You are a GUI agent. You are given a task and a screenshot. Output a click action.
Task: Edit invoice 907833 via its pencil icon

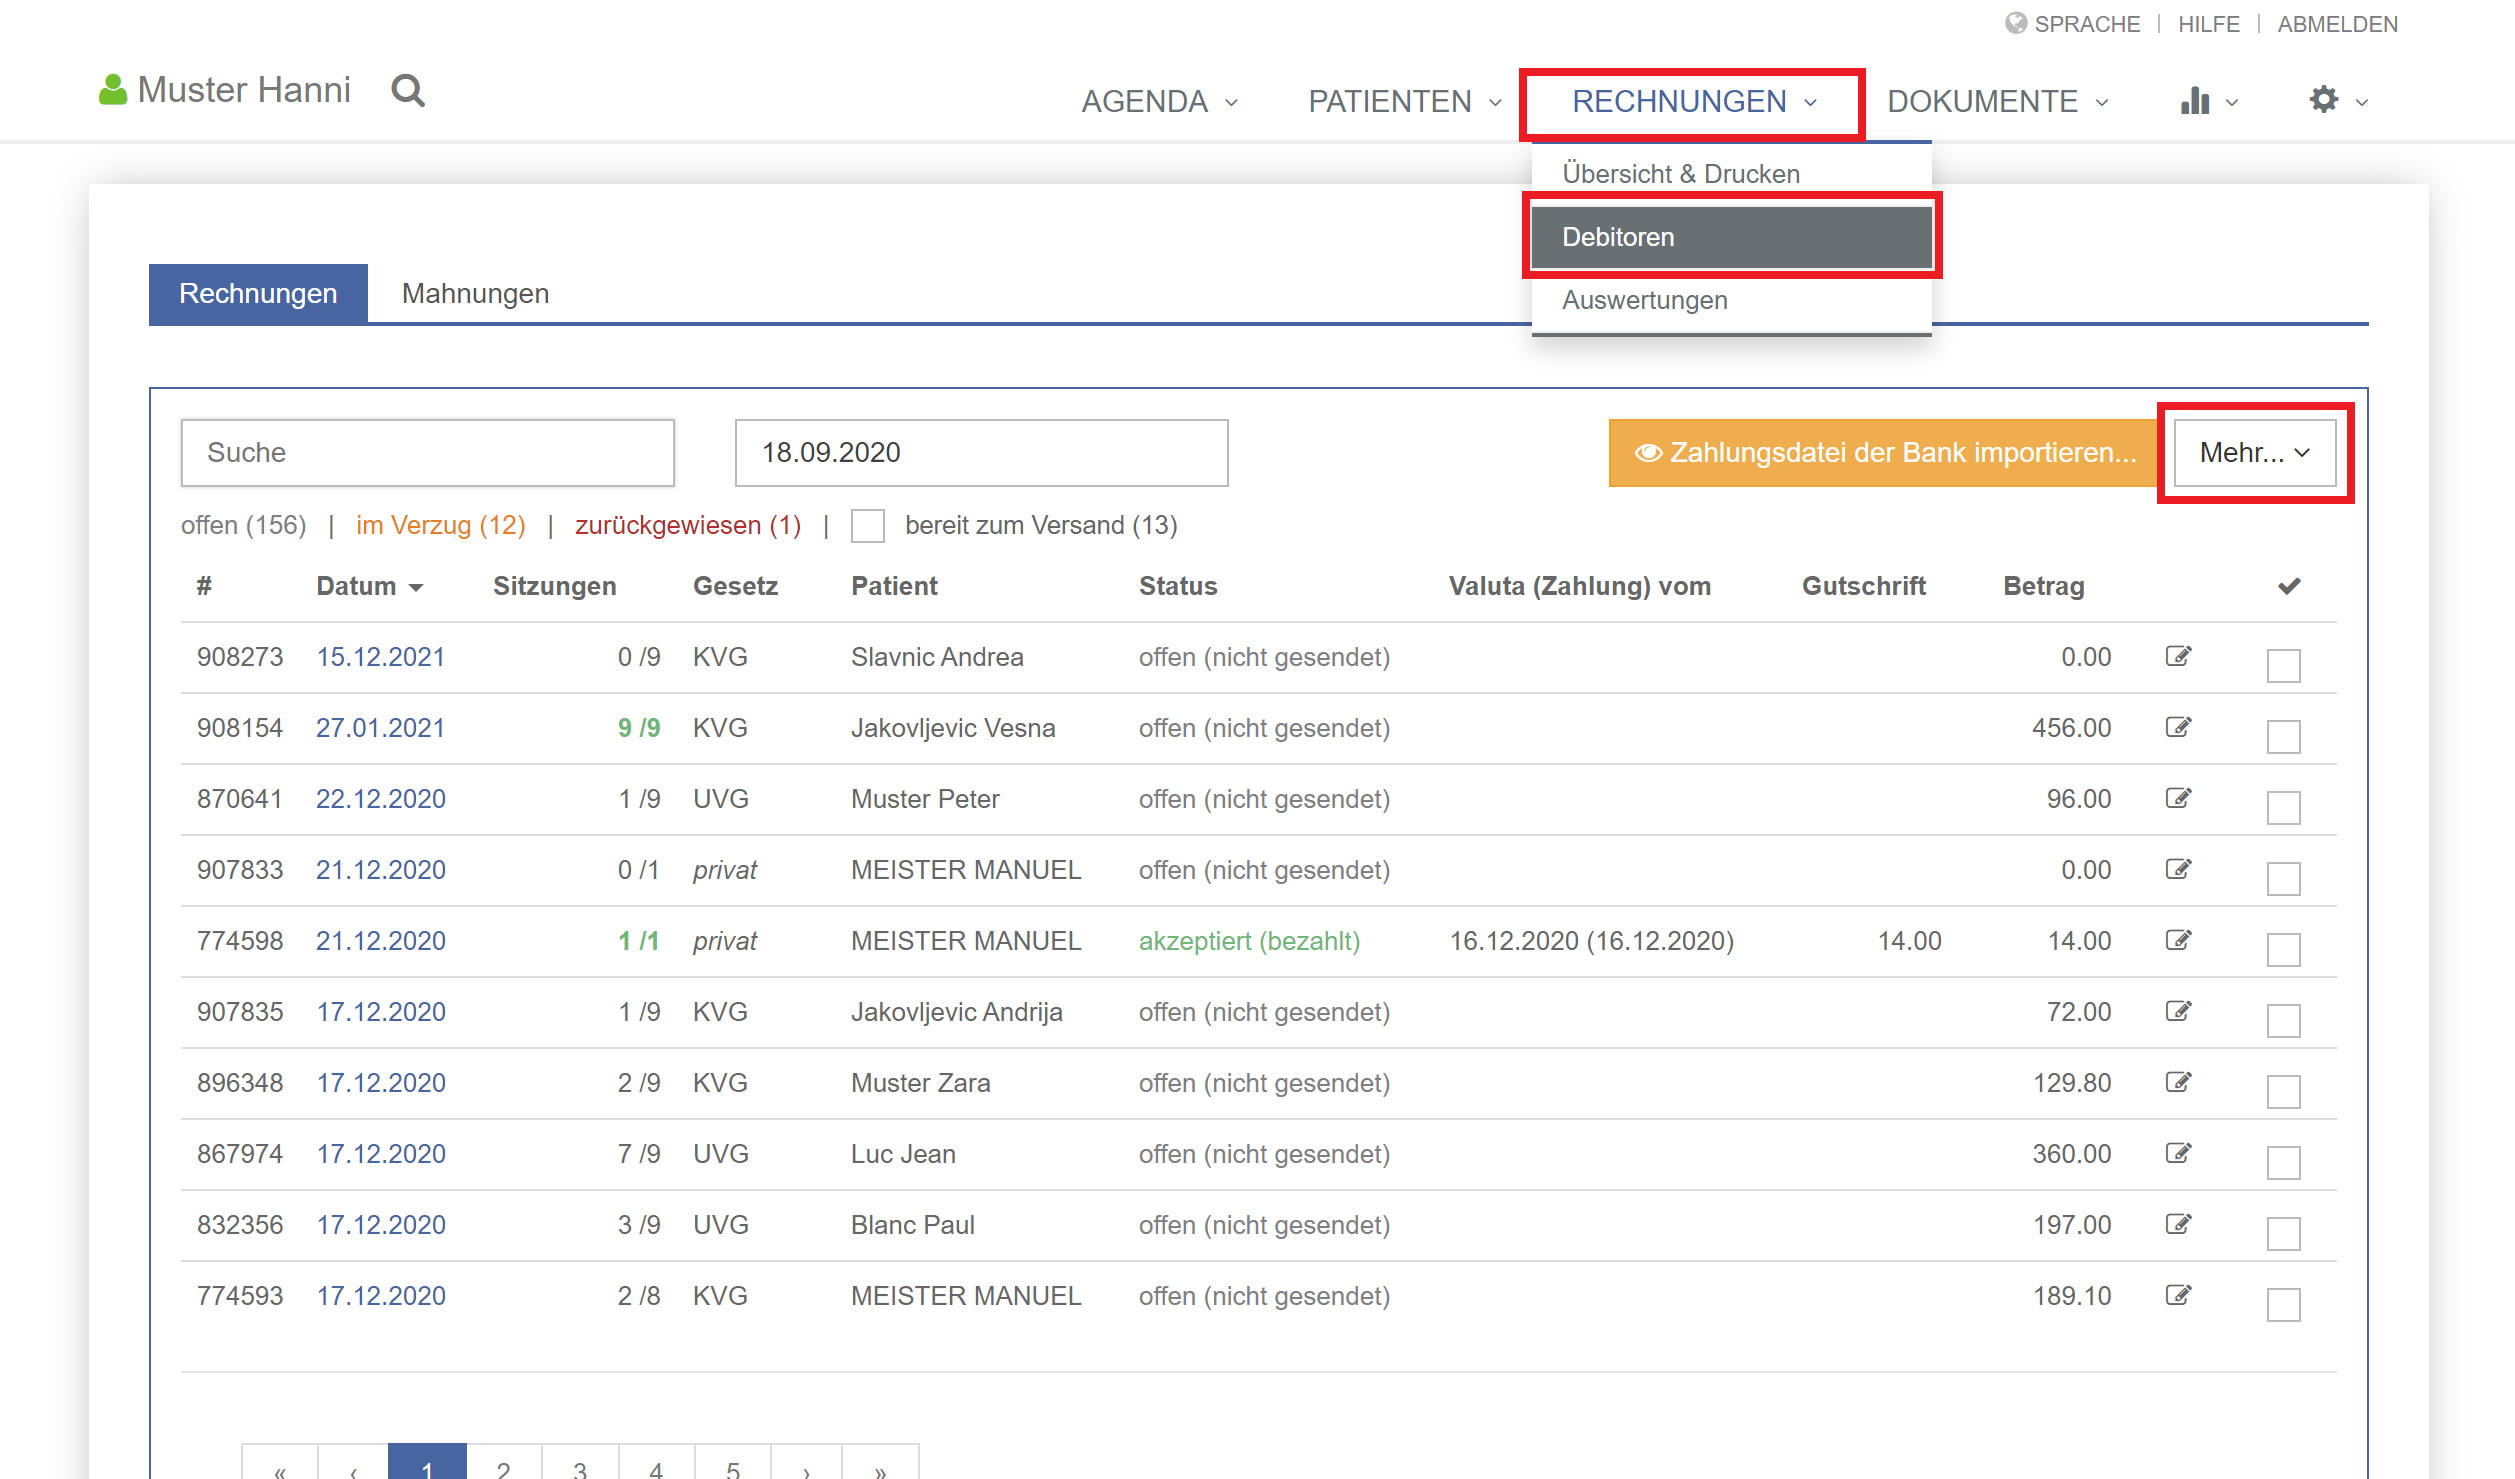[2178, 869]
